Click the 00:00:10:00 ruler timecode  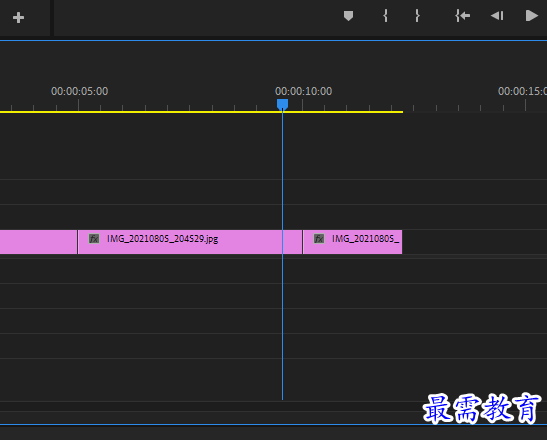[x=304, y=91]
